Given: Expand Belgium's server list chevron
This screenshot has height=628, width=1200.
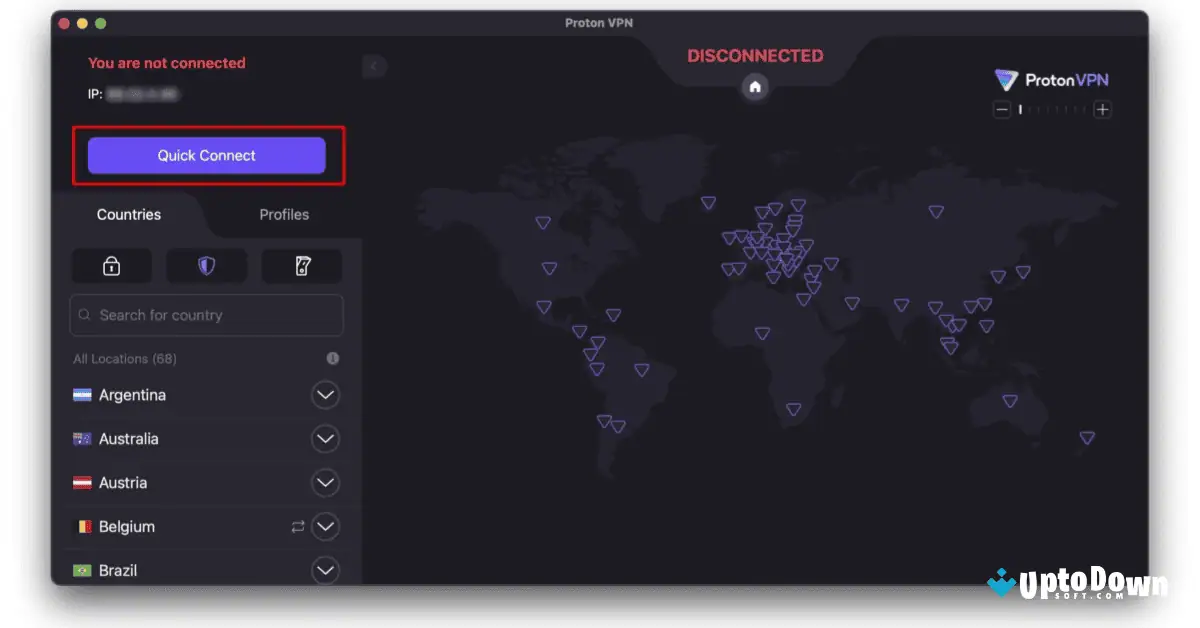Looking at the screenshot, I should click(x=325, y=526).
